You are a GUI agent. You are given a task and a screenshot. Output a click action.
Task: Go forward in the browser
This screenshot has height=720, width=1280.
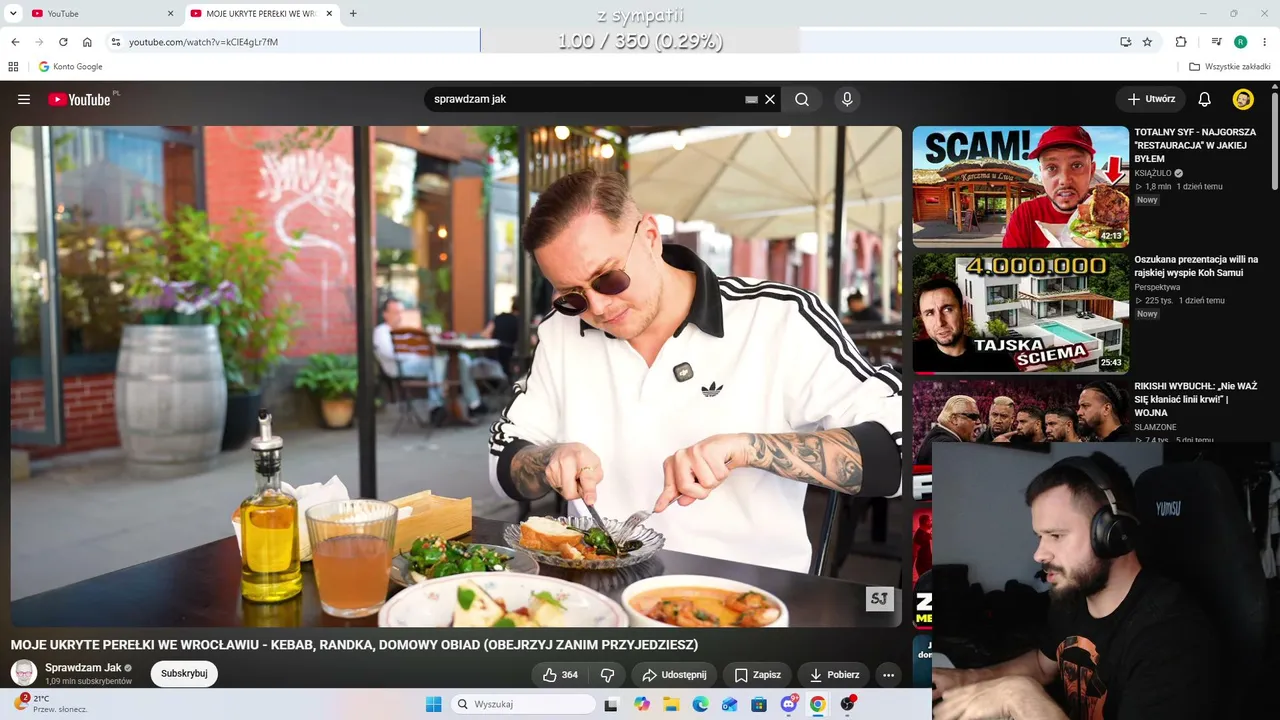39,42
